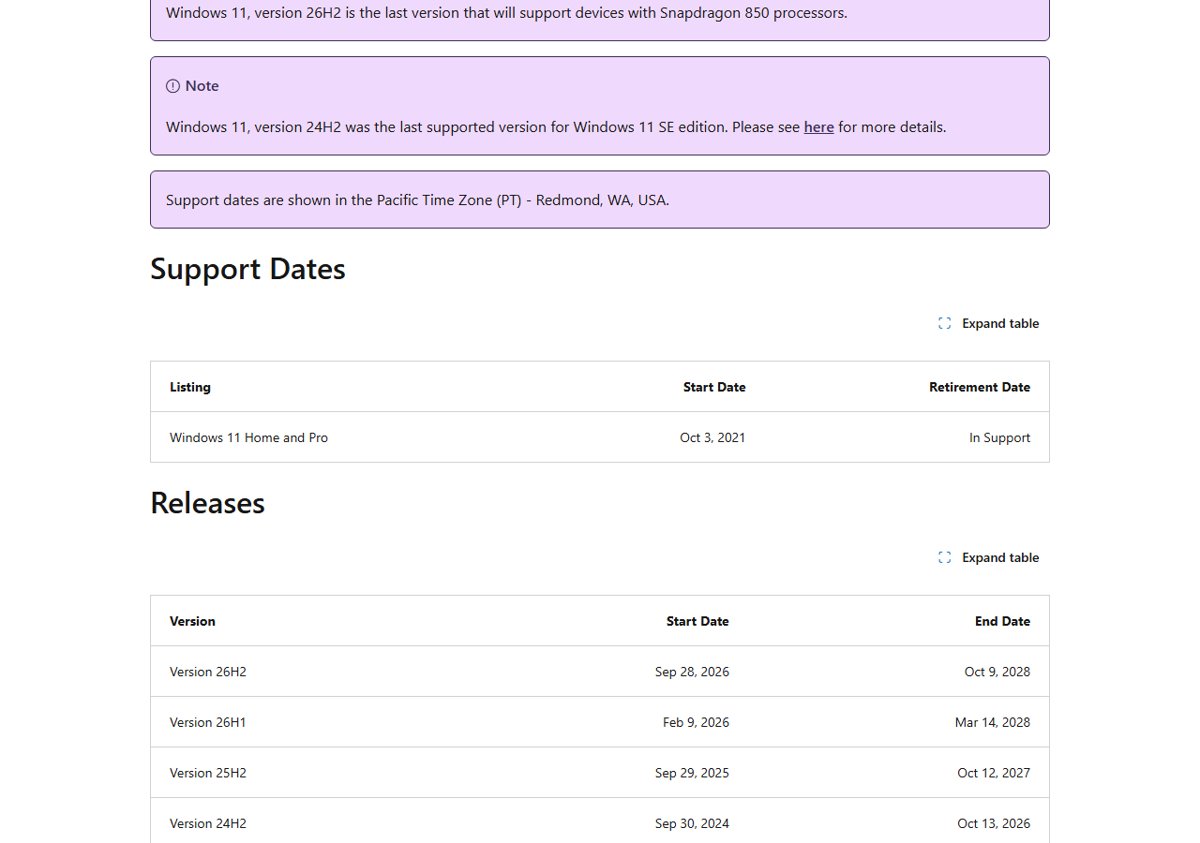Image resolution: width=1200 pixels, height=843 pixels.
Task: Select the 'Sep 29, 2025' start date
Action: pyautogui.click(x=692, y=773)
